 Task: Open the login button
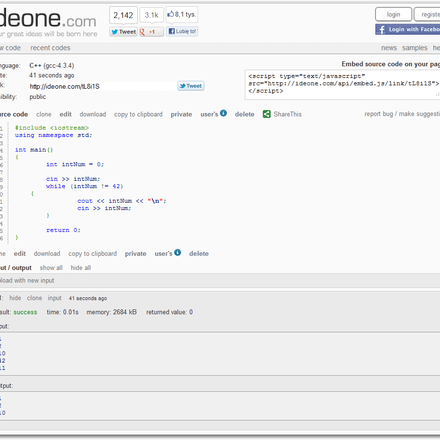coord(393,14)
